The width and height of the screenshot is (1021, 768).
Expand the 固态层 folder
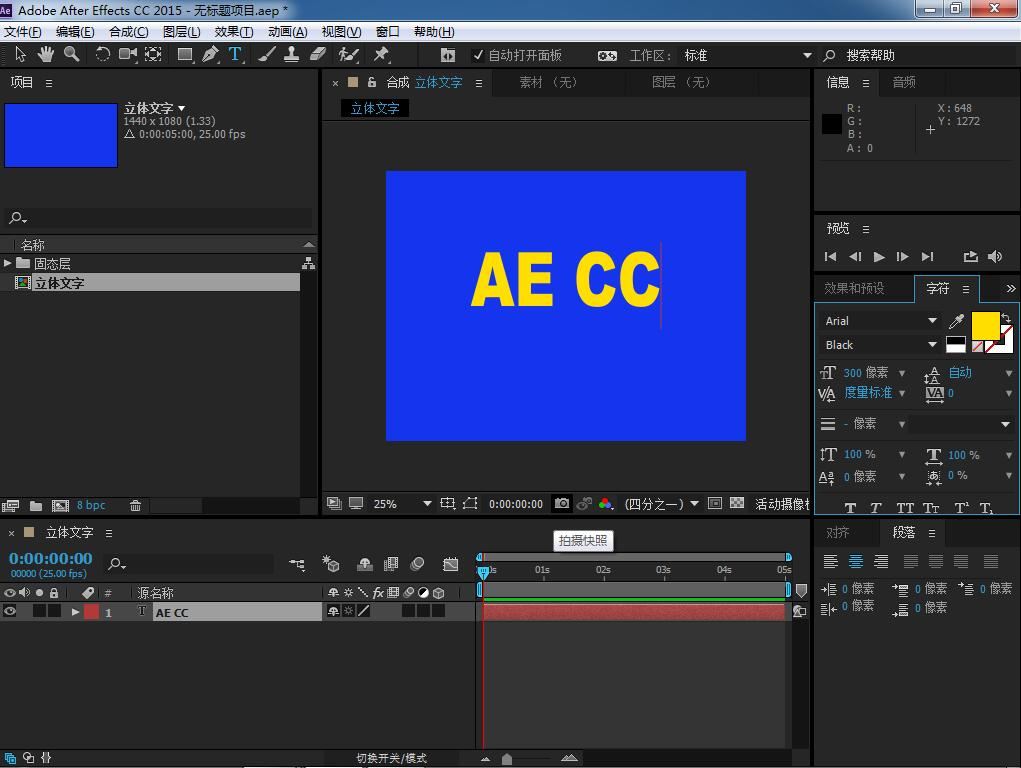[x=7, y=263]
